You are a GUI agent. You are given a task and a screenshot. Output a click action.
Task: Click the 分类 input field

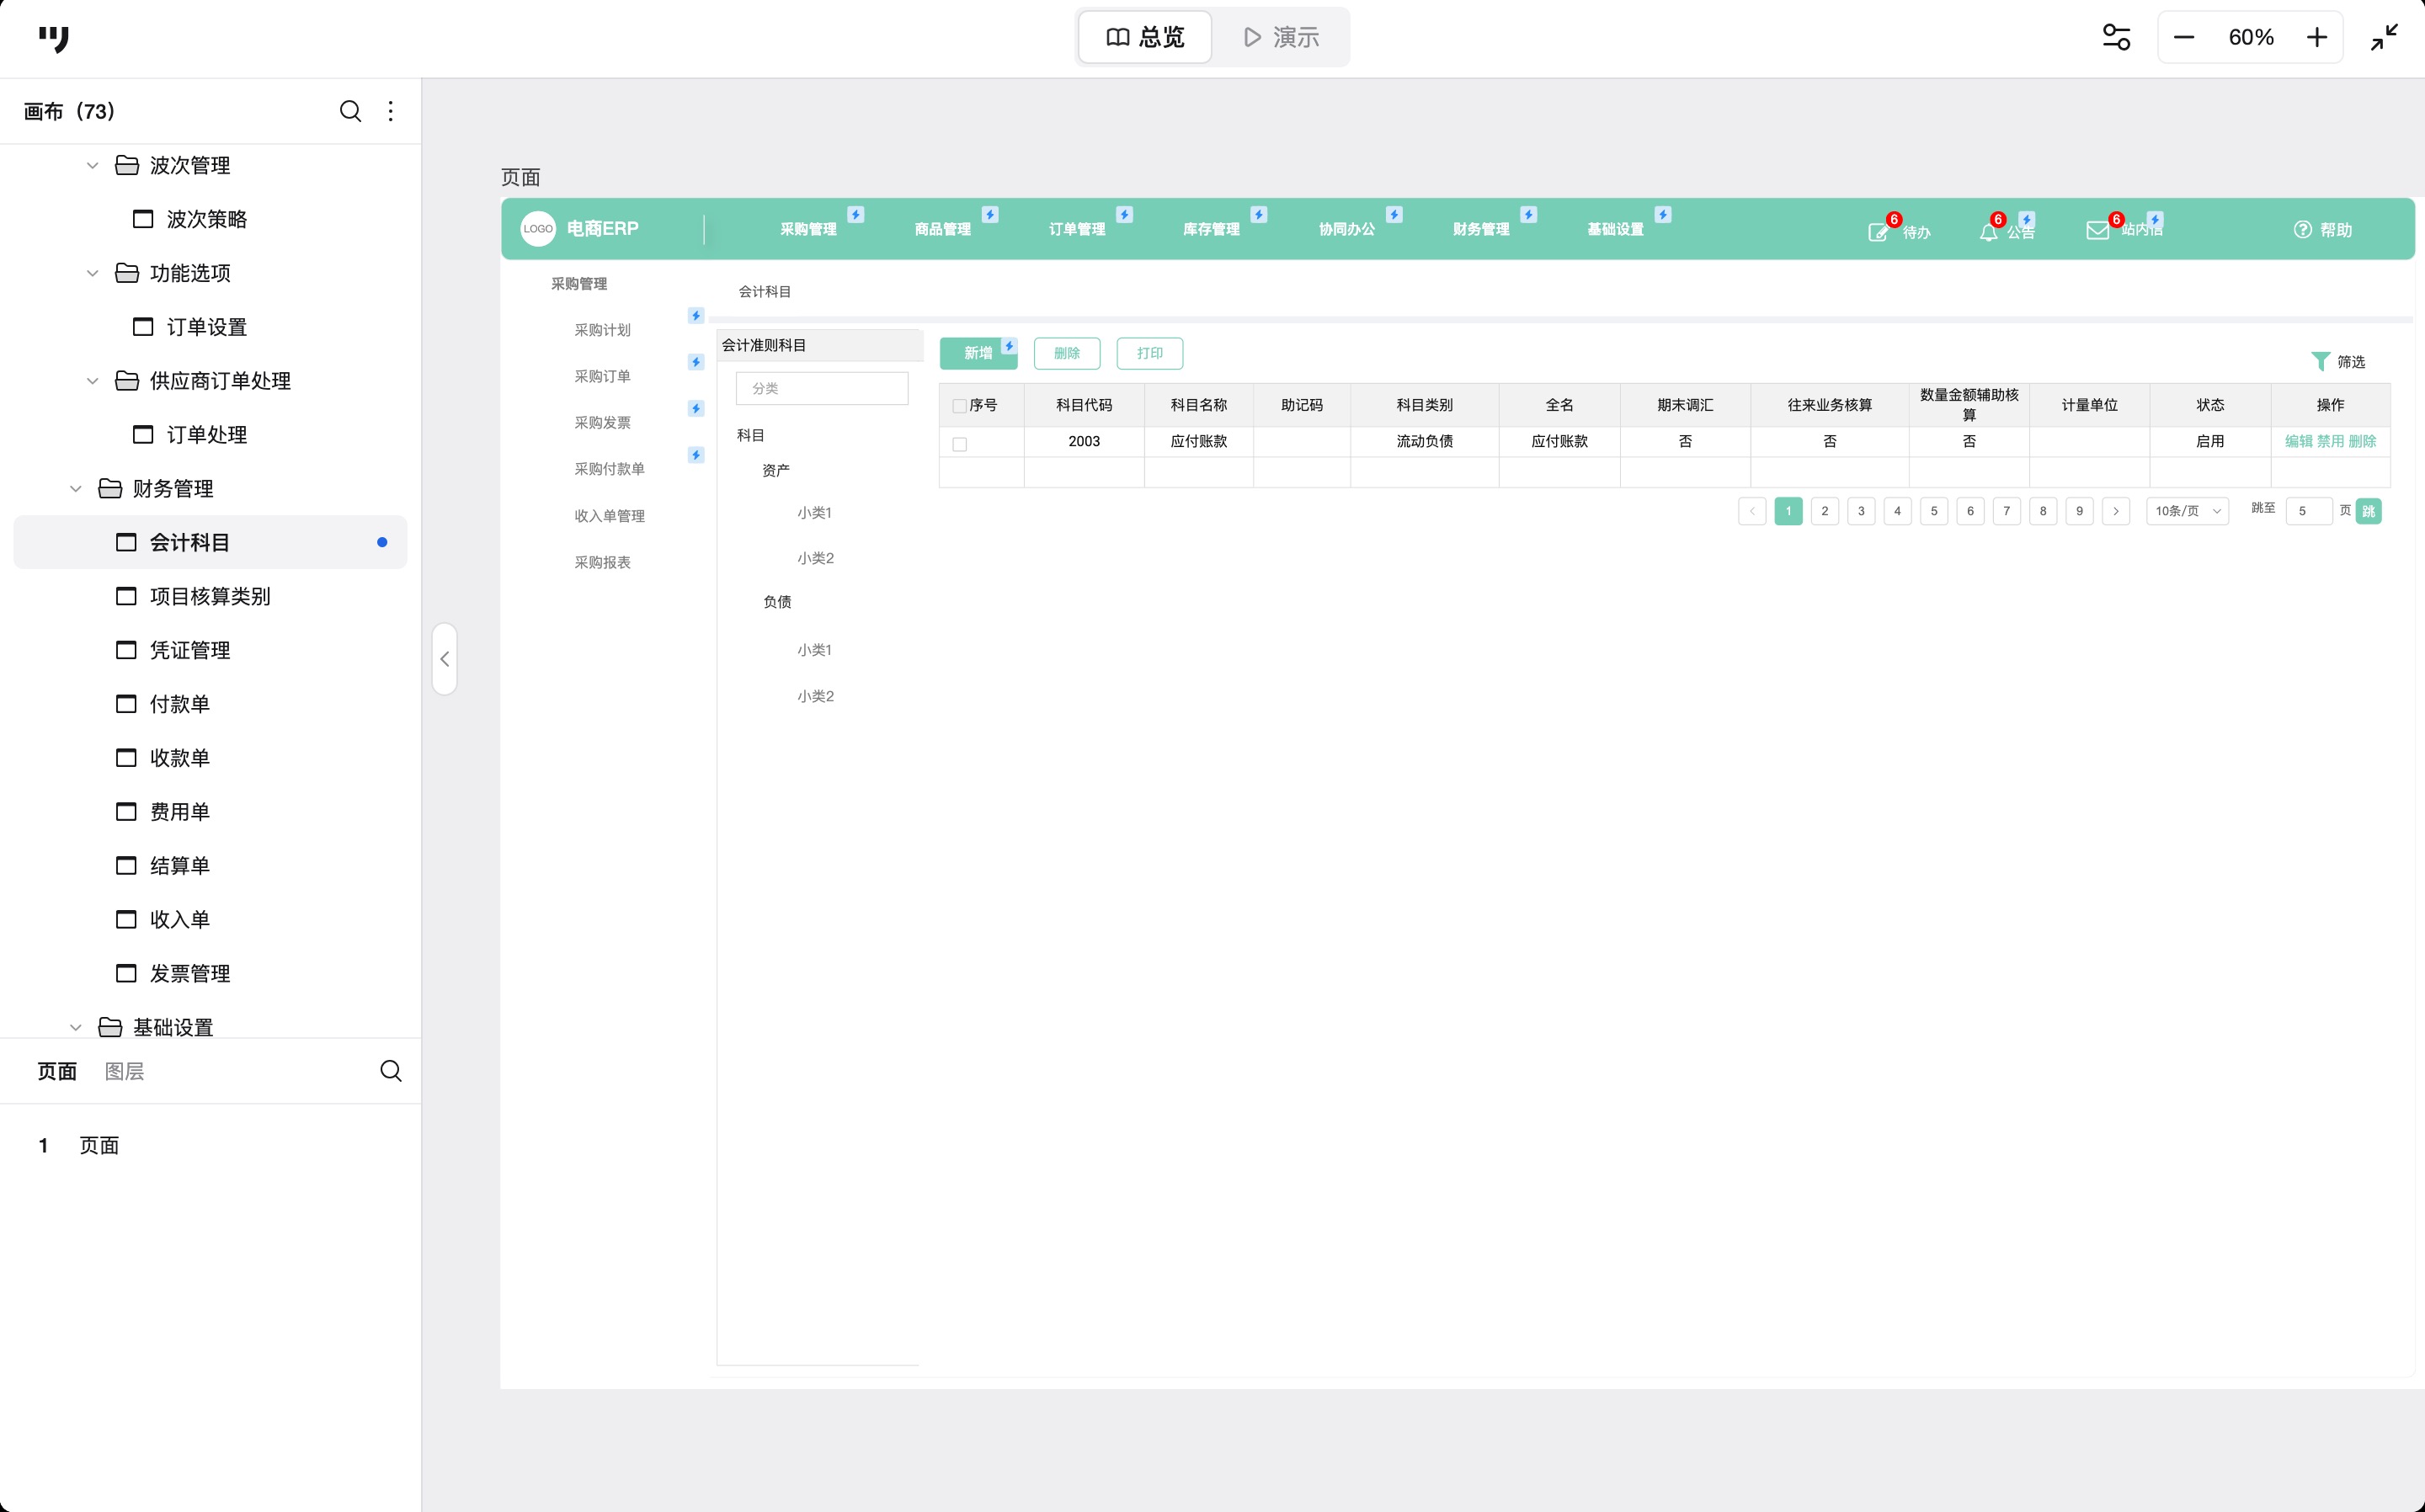click(x=822, y=388)
